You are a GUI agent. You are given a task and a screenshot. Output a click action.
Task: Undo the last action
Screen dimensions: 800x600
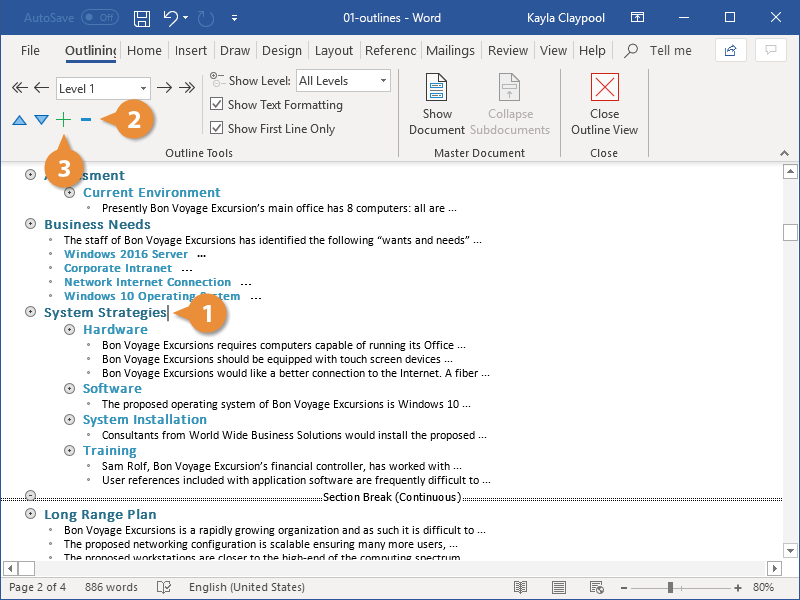tap(170, 18)
